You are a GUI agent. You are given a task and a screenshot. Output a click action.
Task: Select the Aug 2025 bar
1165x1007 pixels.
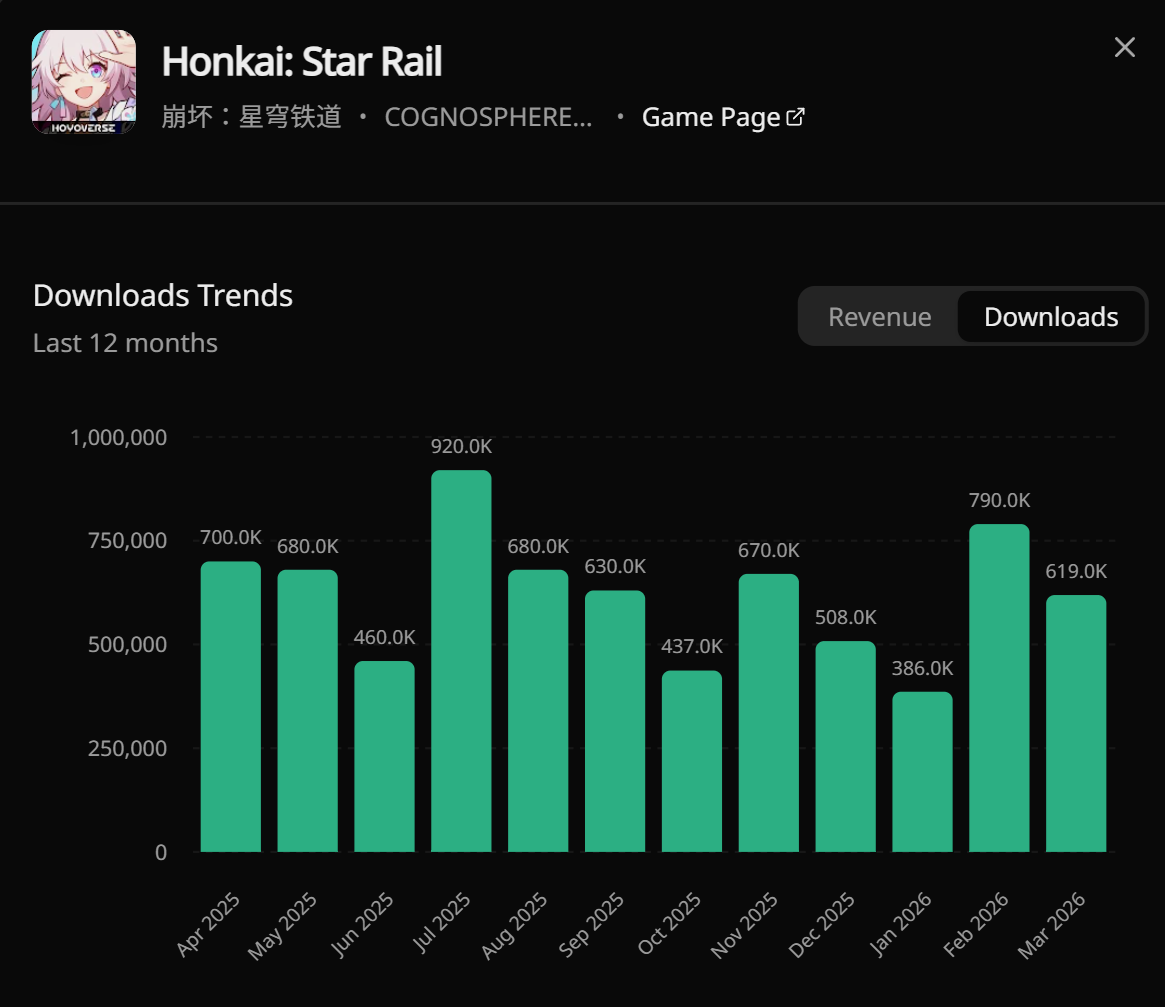538,711
